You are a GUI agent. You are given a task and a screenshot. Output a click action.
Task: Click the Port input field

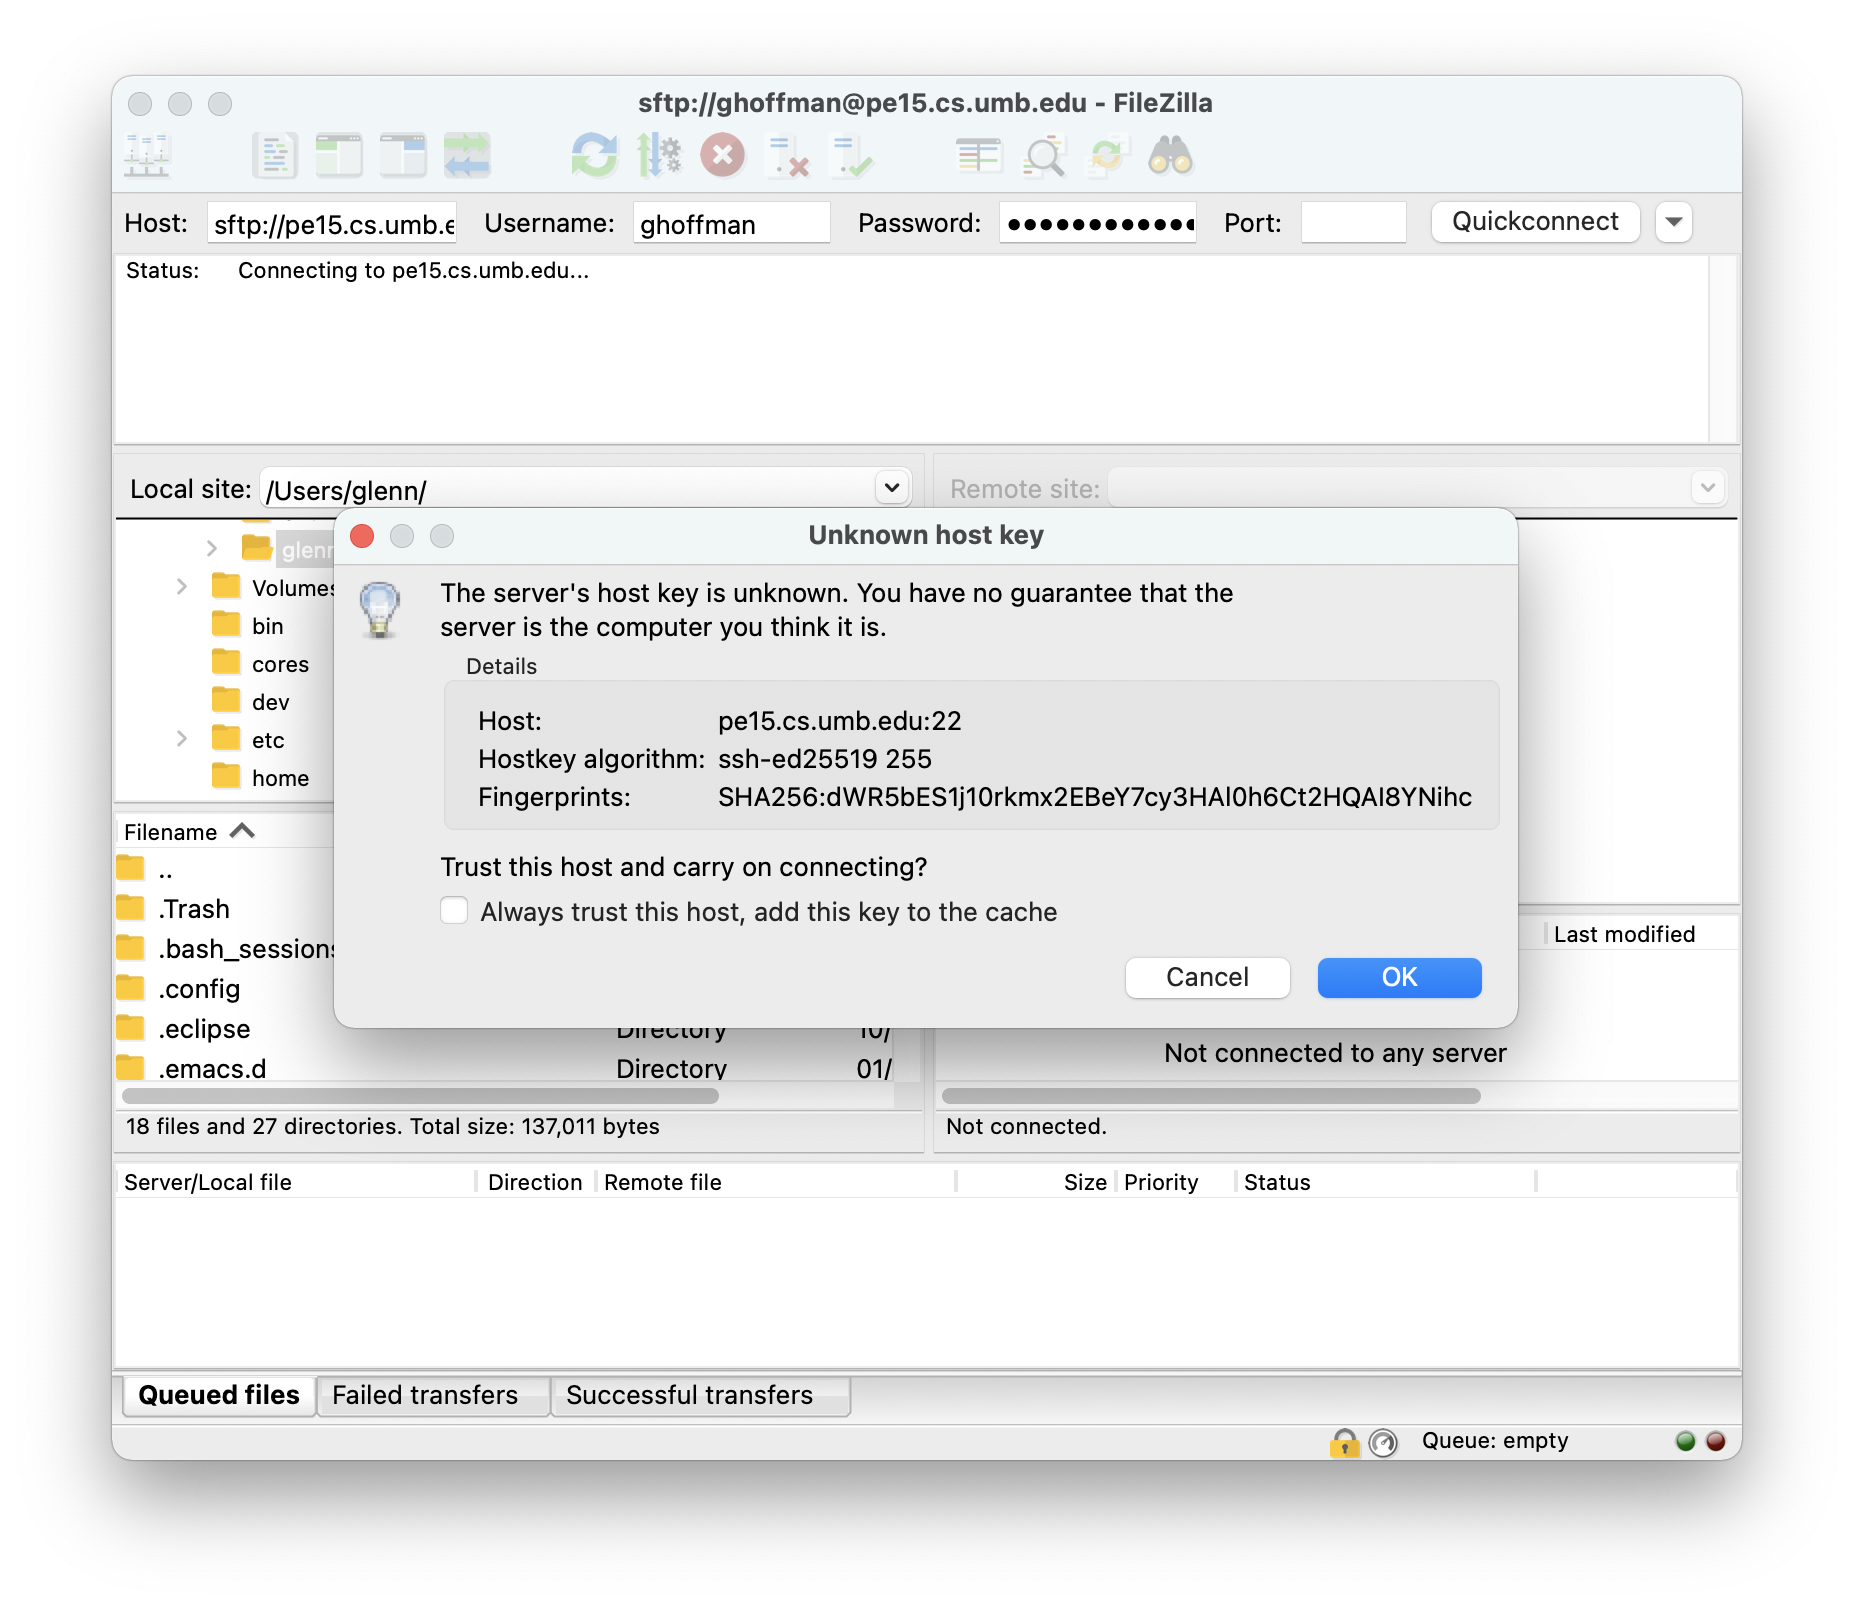coord(1353,223)
